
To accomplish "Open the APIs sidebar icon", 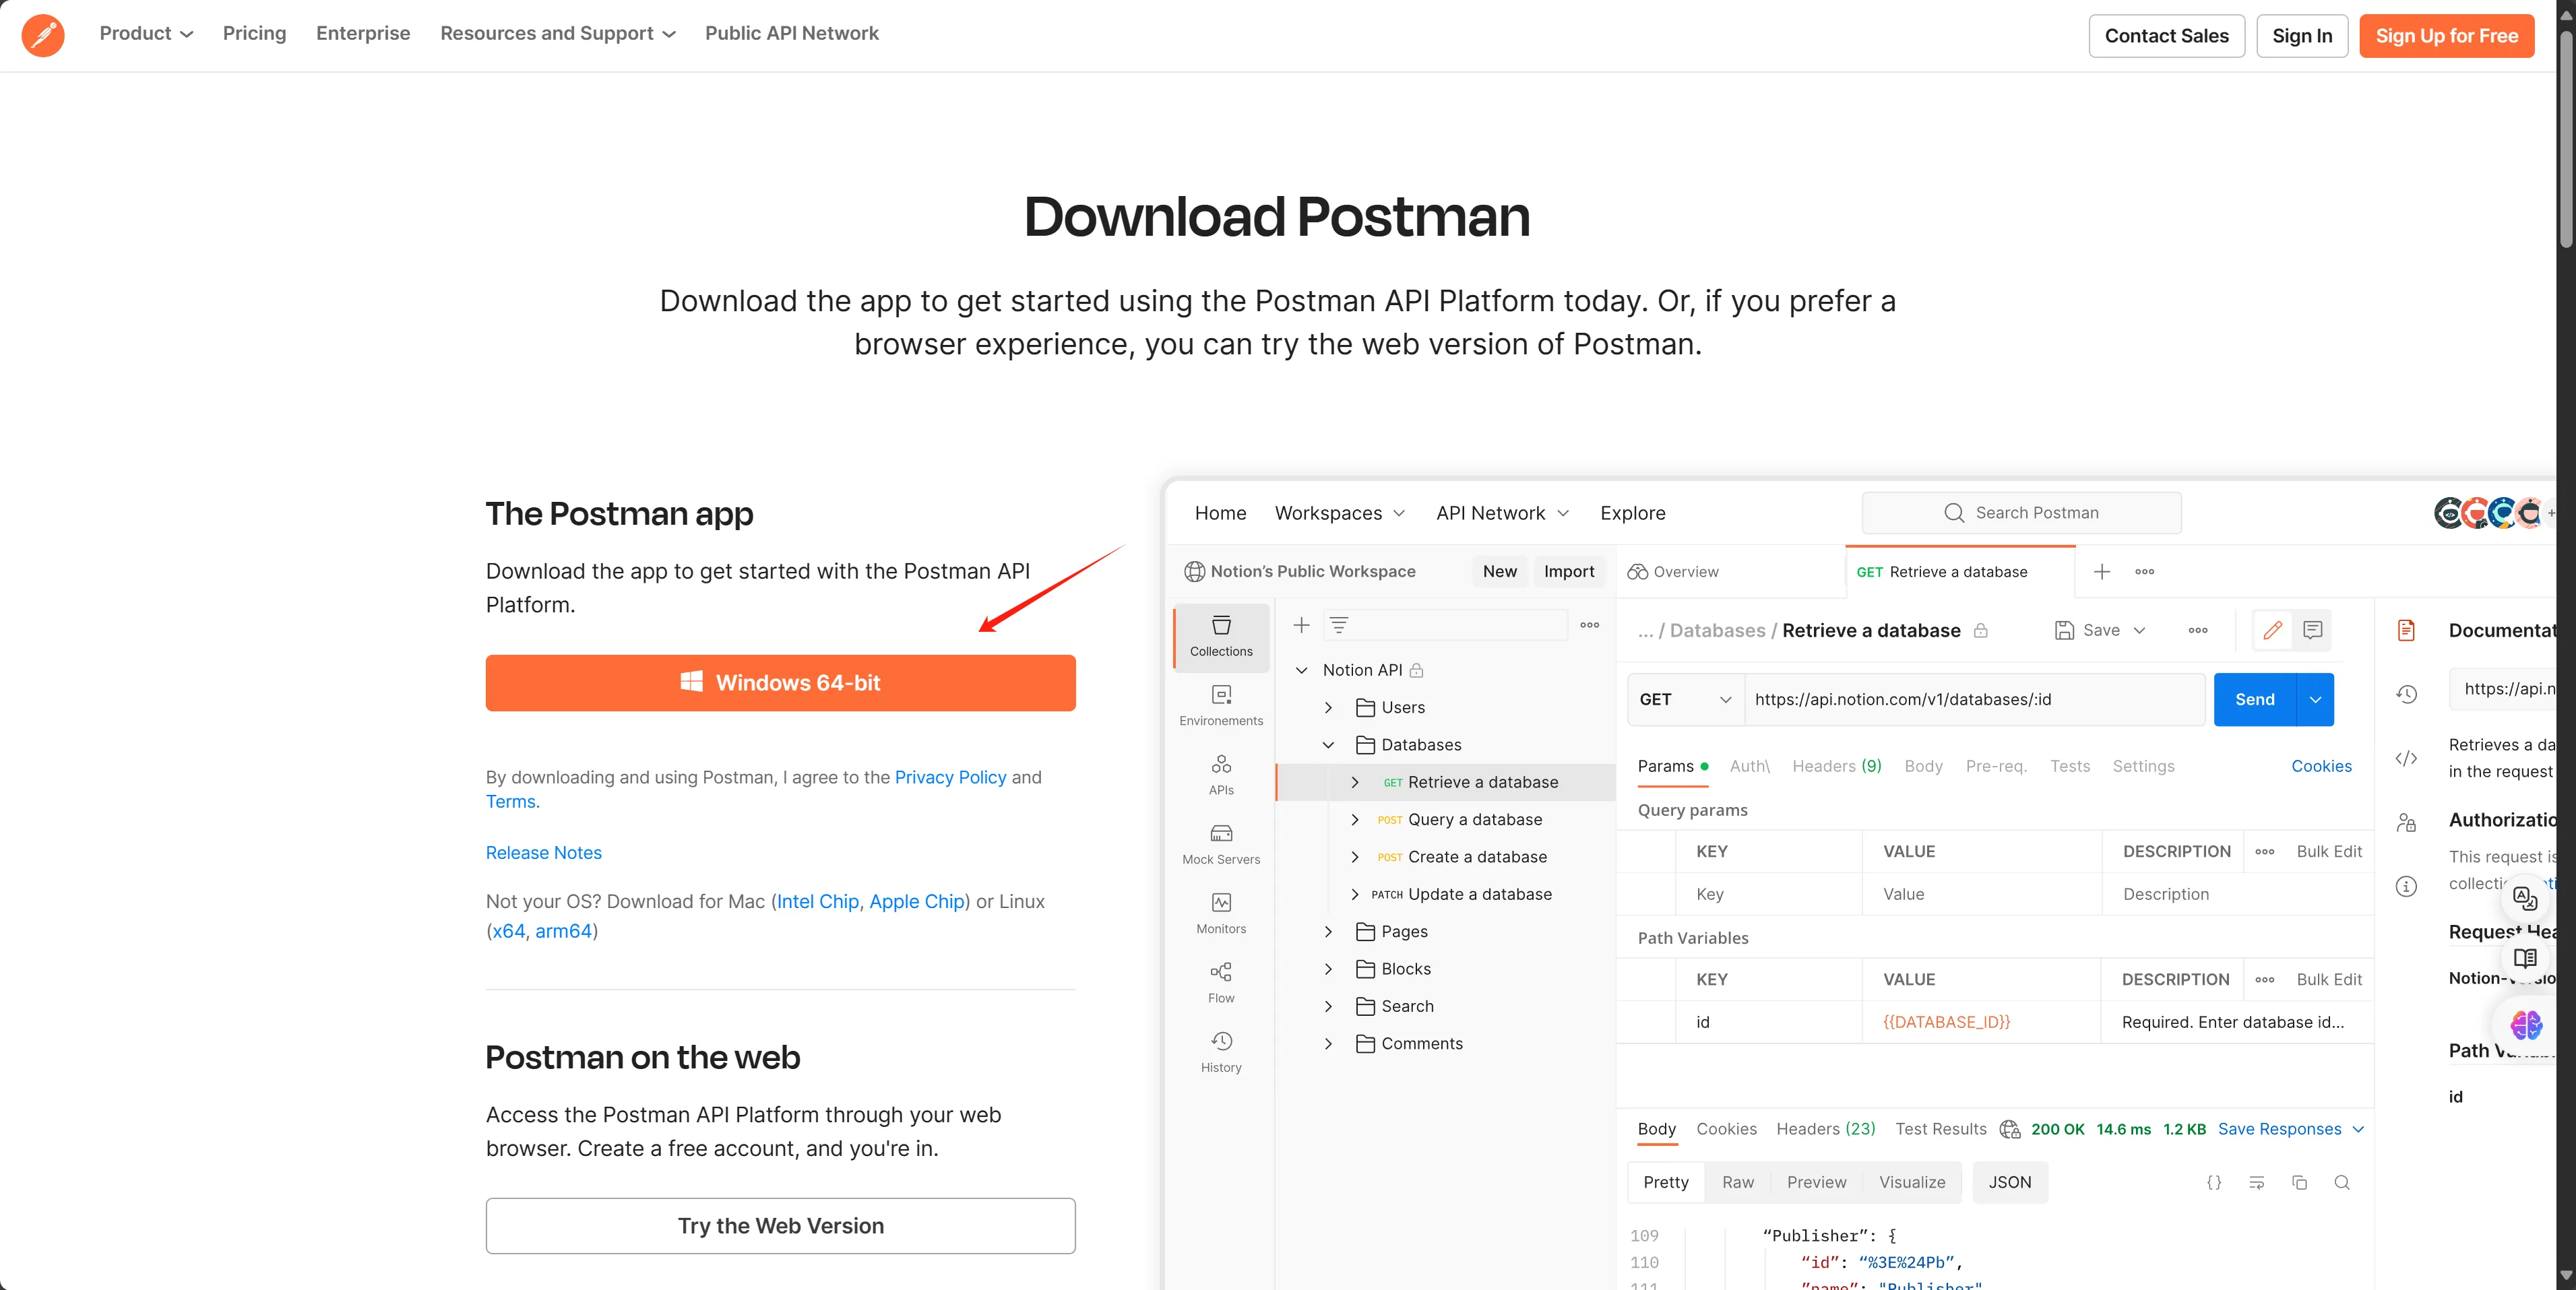I will click(x=1221, y=775).
